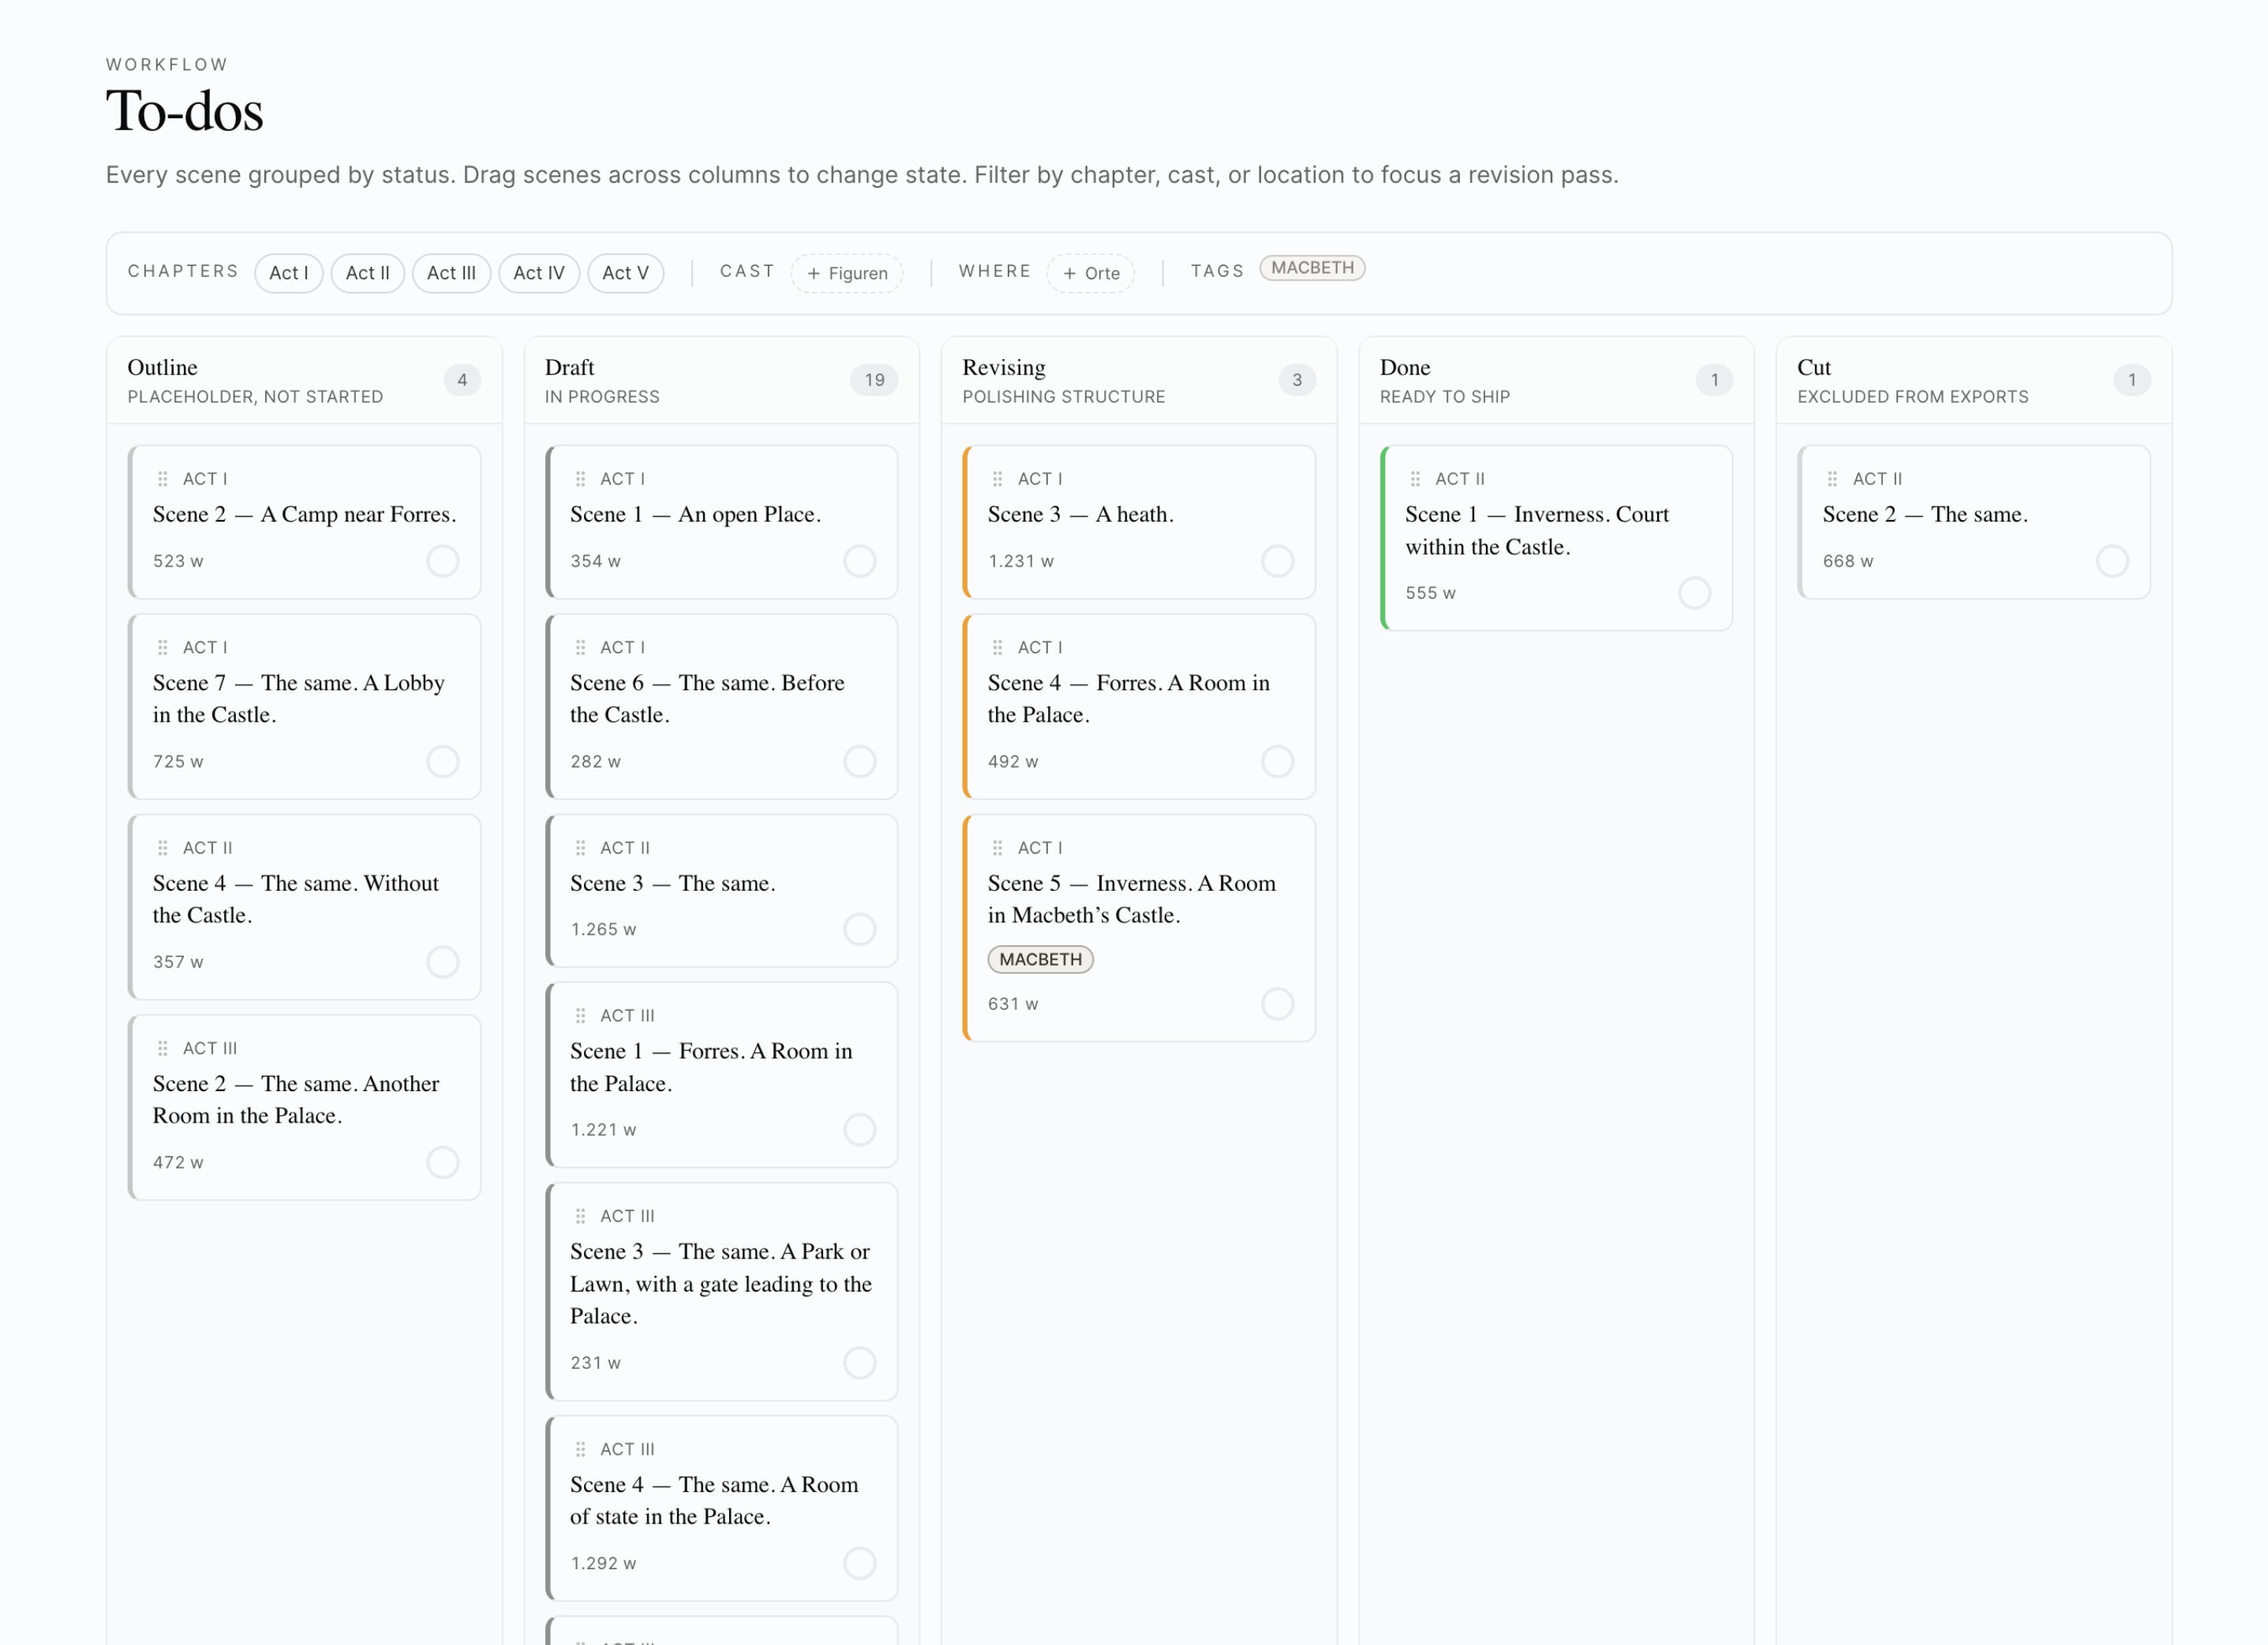Click MACBETH tag on Scene 5 card

(x=1040, y=959)
